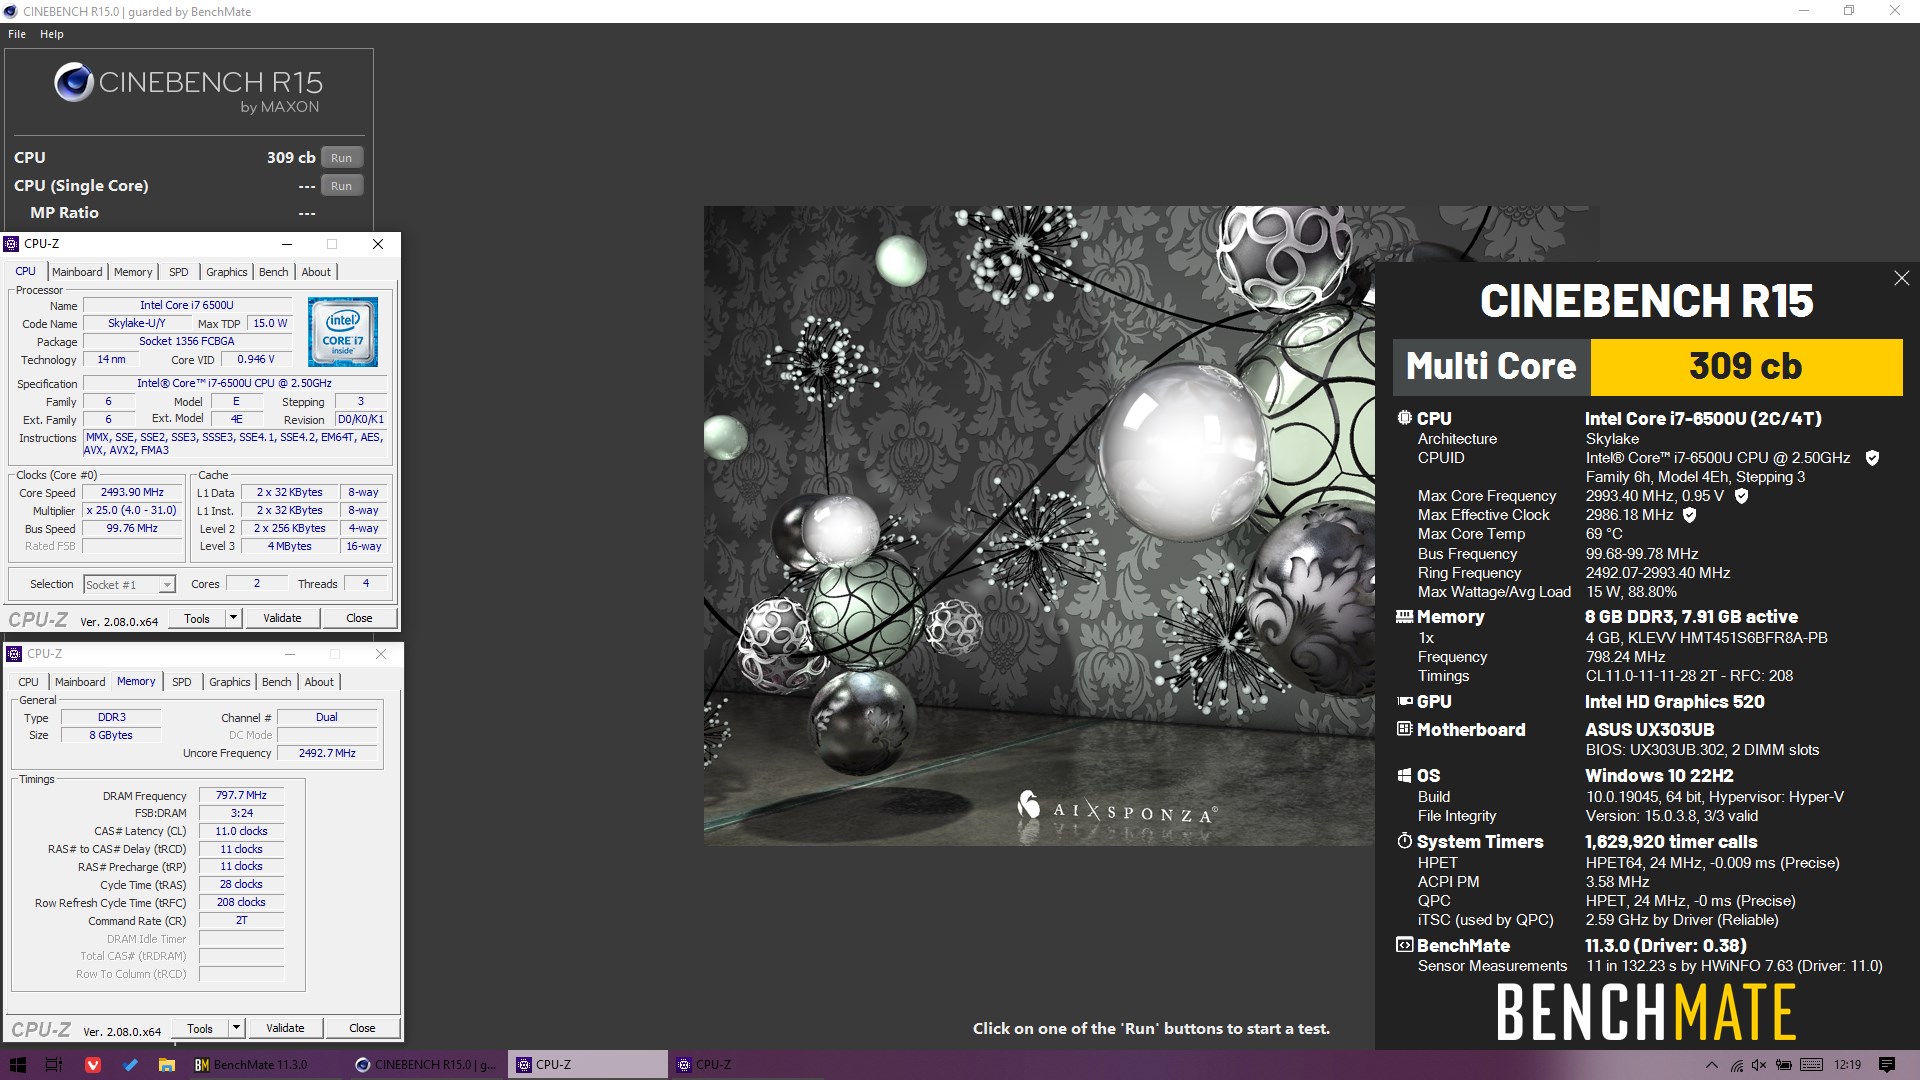Click the System Timers clock icon
Screen dimensions: 1920x1080
(x=1405, y=841)
